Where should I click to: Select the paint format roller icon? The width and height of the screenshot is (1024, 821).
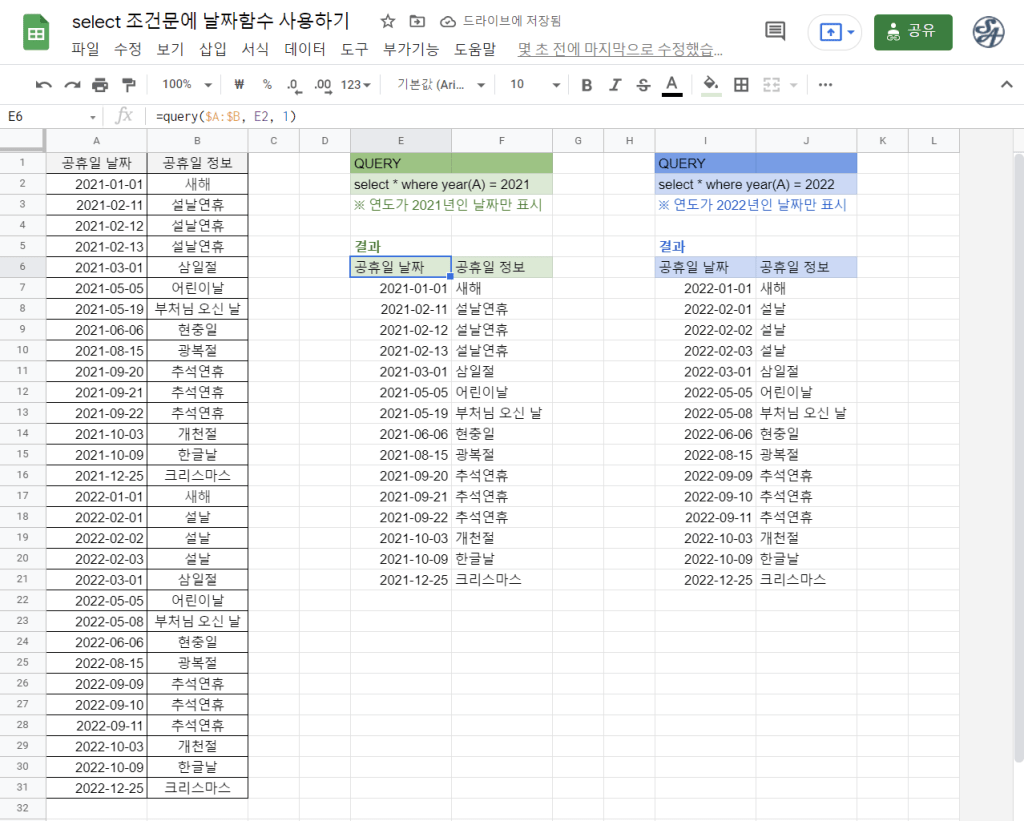128,85
